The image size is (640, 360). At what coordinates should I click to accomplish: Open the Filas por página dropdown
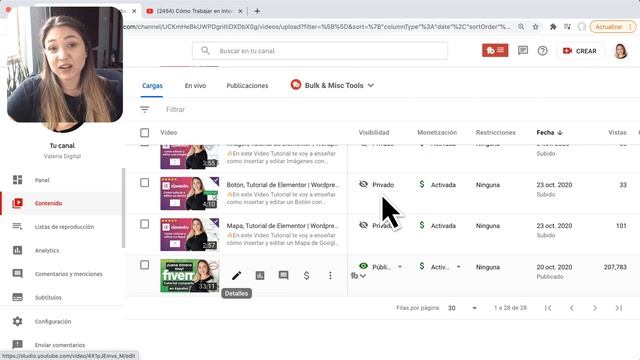point(462,308)
